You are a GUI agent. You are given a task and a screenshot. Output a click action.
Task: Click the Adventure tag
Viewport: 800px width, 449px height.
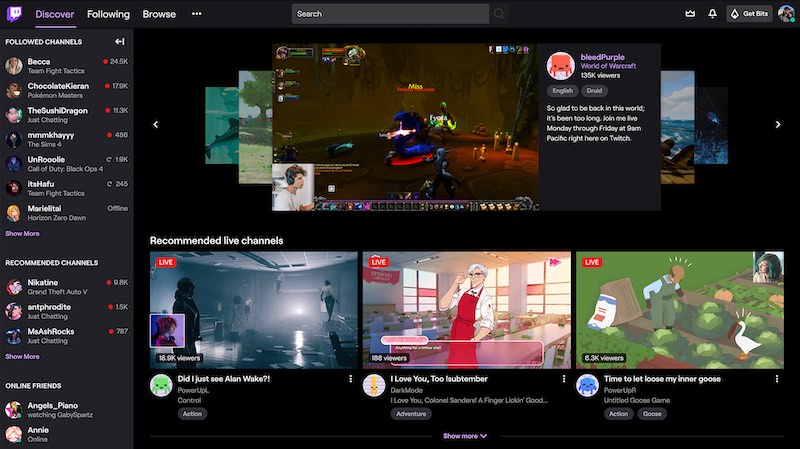[x=411, y=414]
